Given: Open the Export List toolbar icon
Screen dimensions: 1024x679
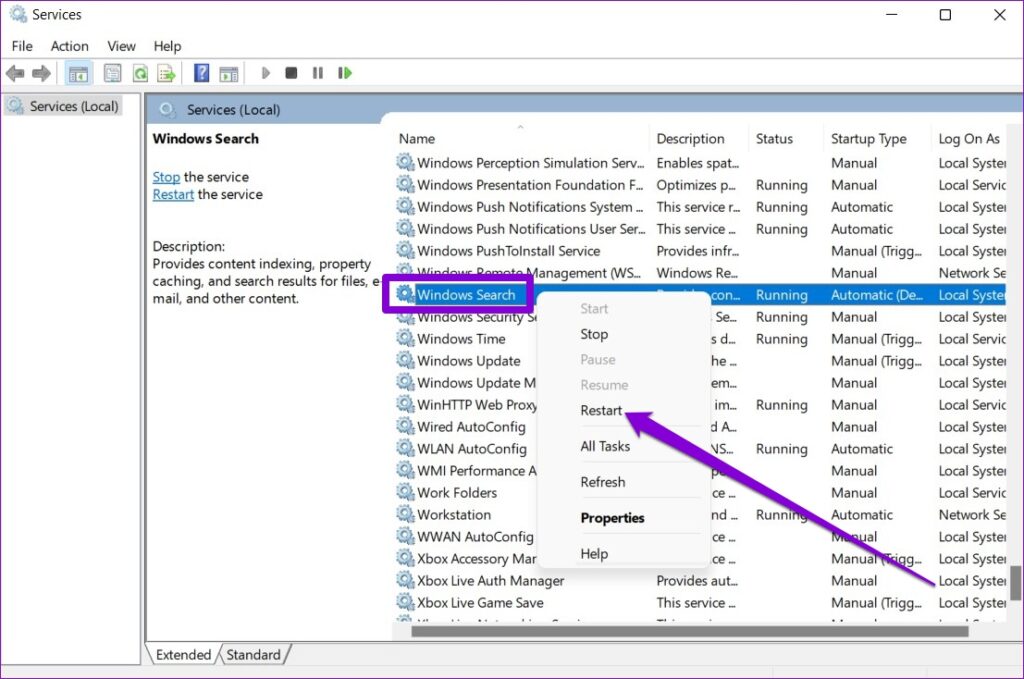Looking at the screenshot, I should [x=168, y=72].
